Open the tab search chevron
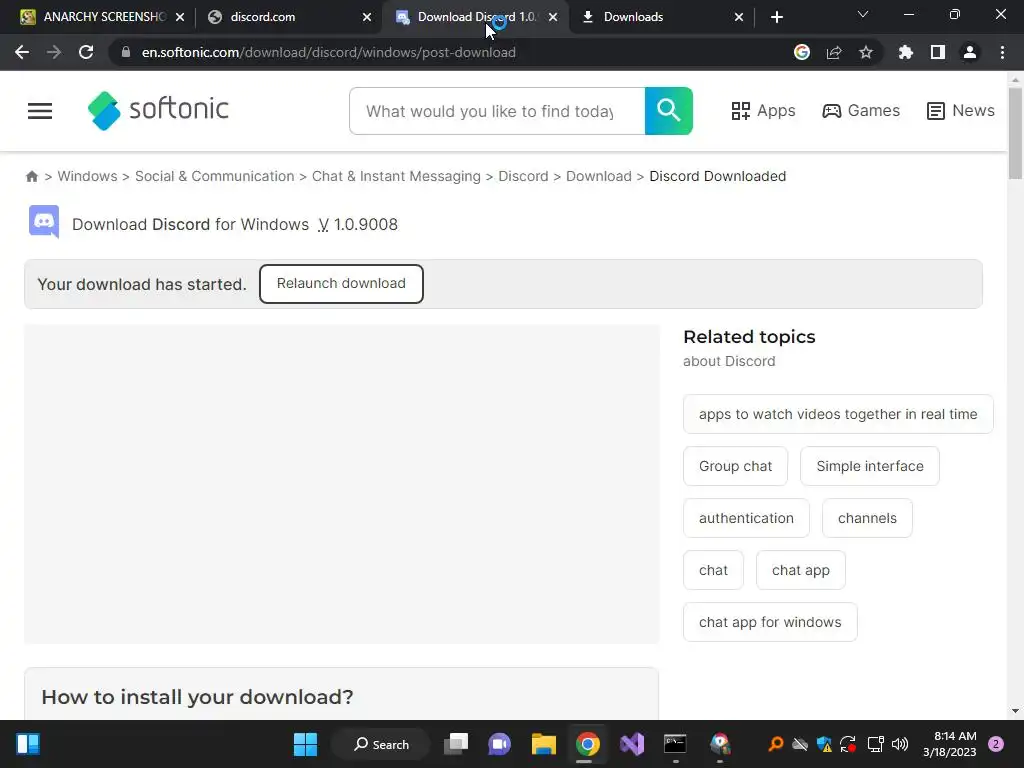The width and height of the screenshot is (1024, 768). [863, 14]
